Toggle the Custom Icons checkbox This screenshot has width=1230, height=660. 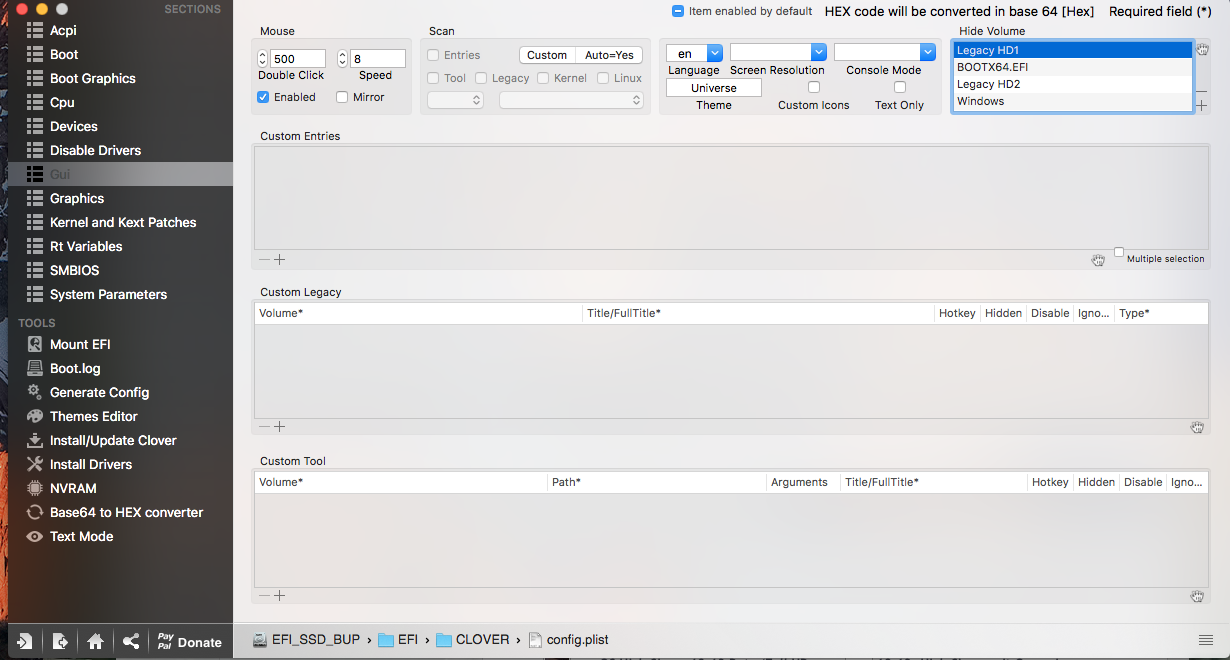point(814,87)
